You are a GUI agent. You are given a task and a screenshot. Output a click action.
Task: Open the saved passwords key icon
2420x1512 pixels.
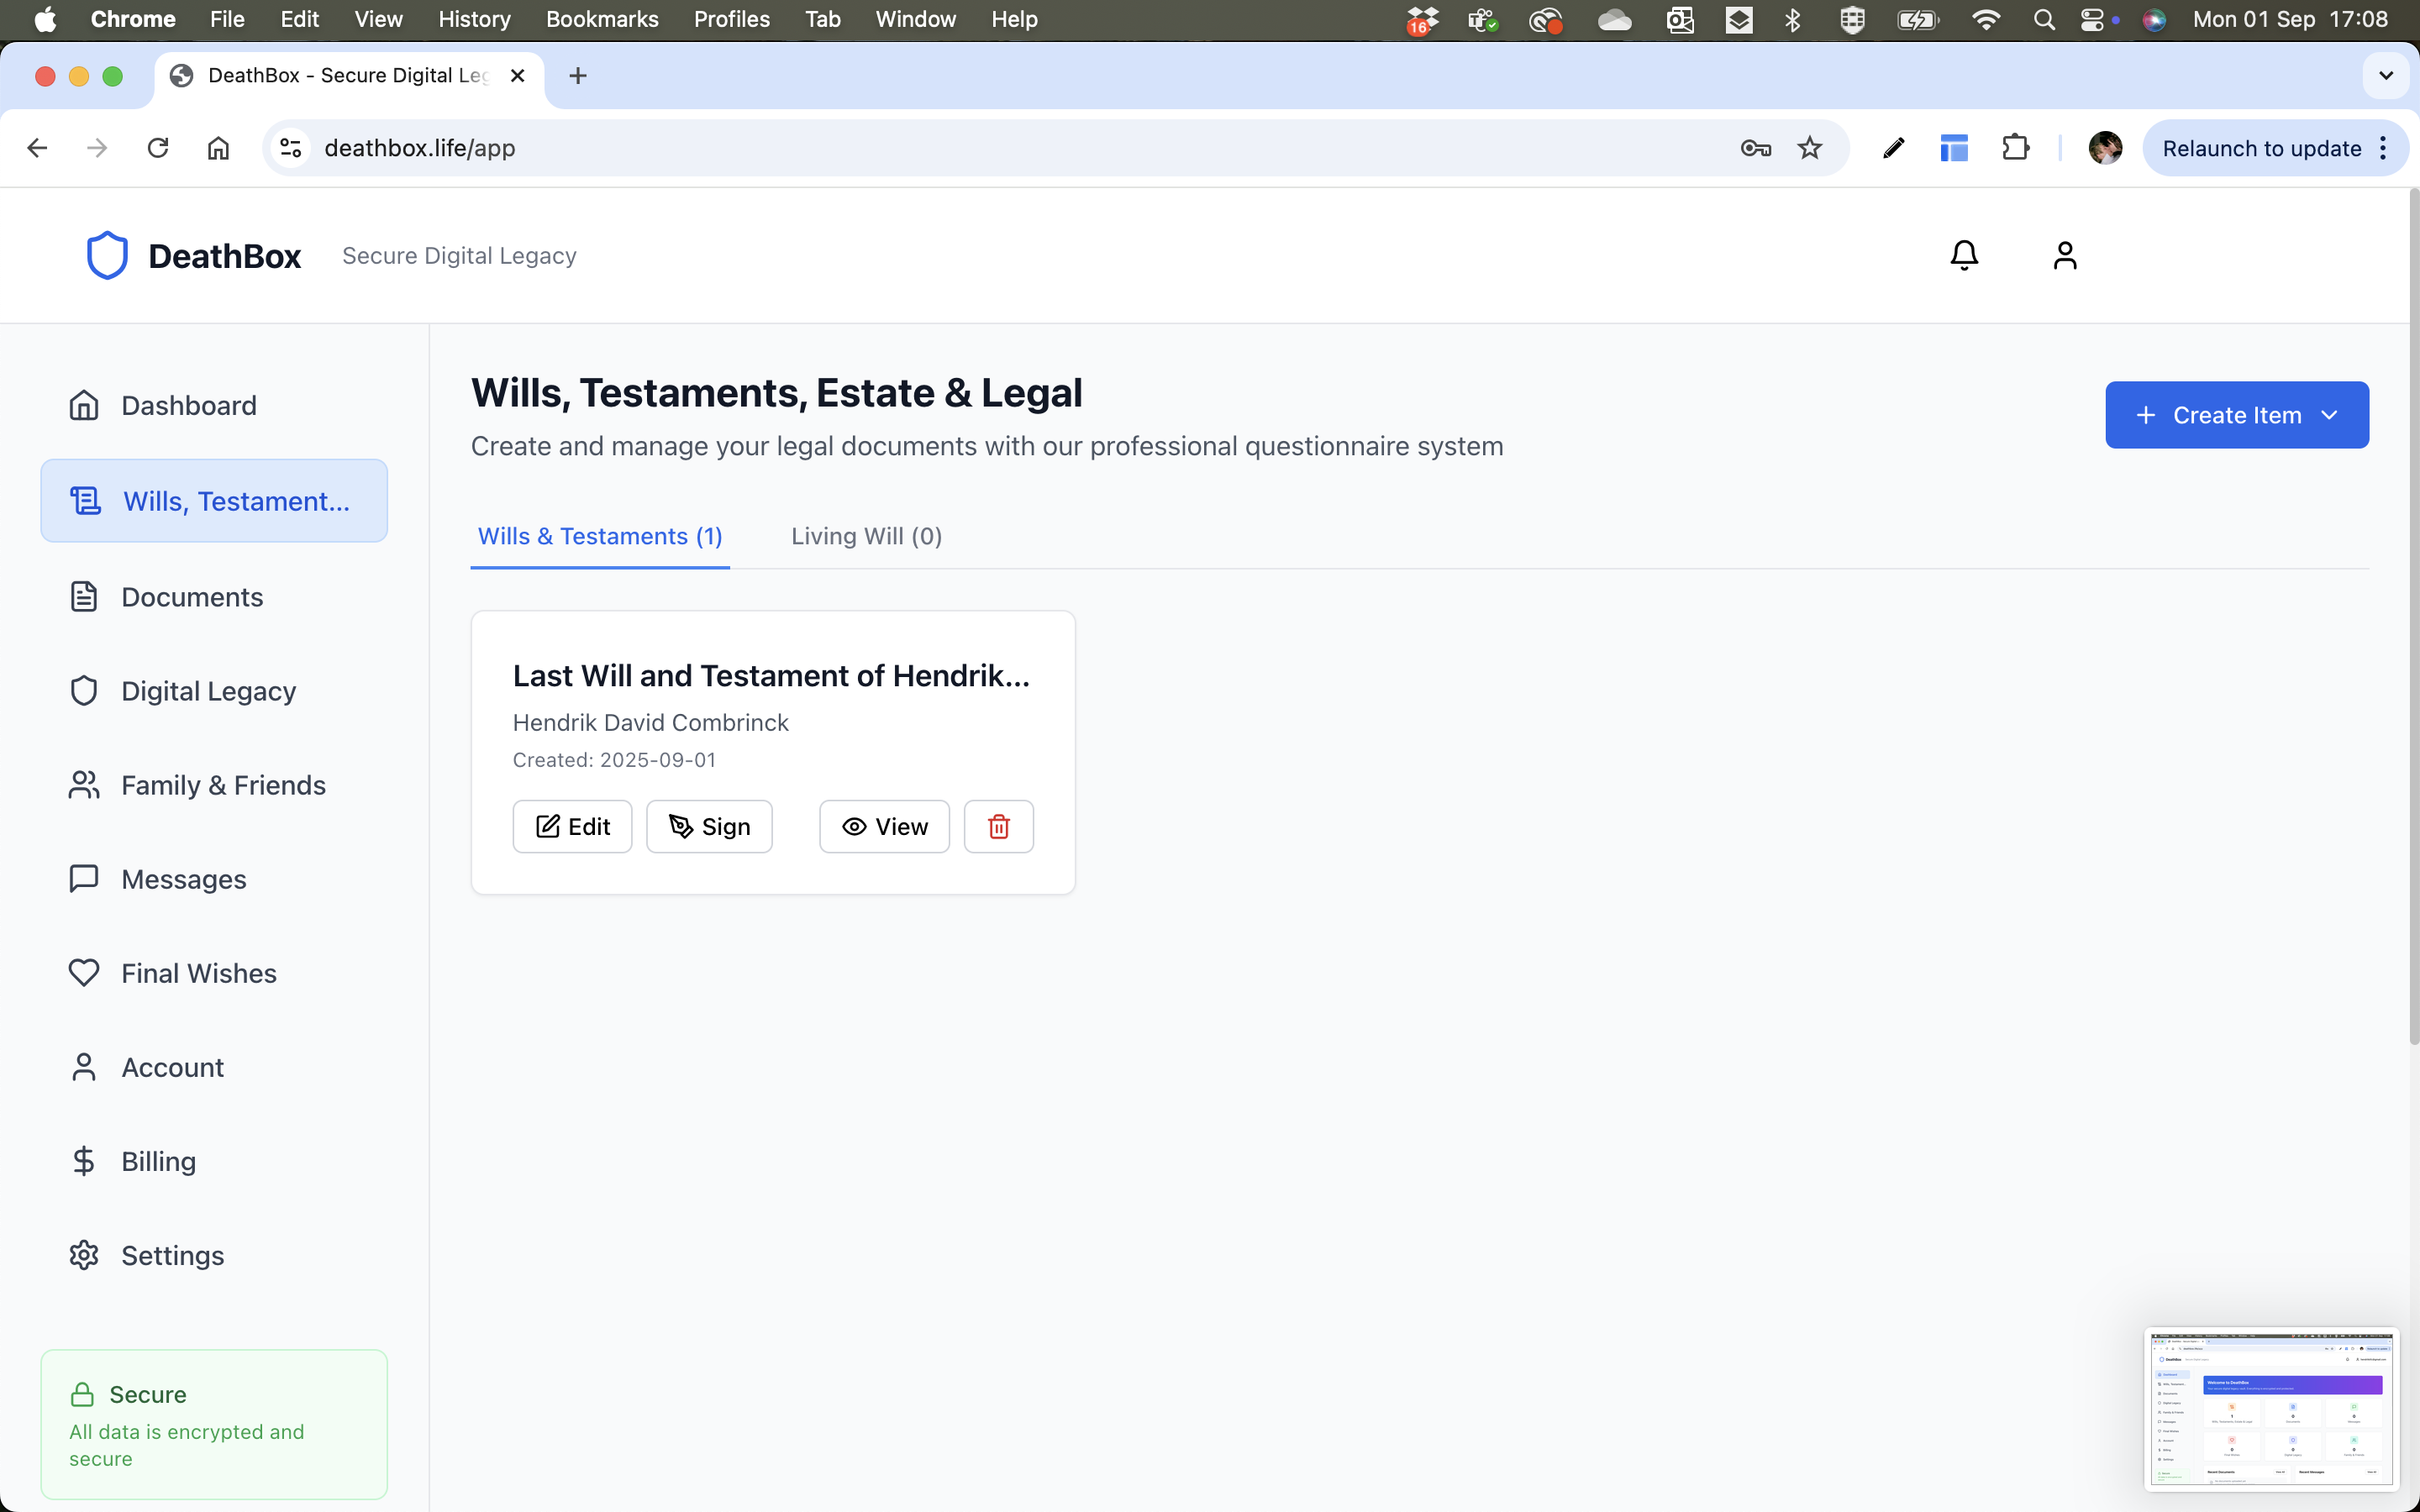(1756, 148)
